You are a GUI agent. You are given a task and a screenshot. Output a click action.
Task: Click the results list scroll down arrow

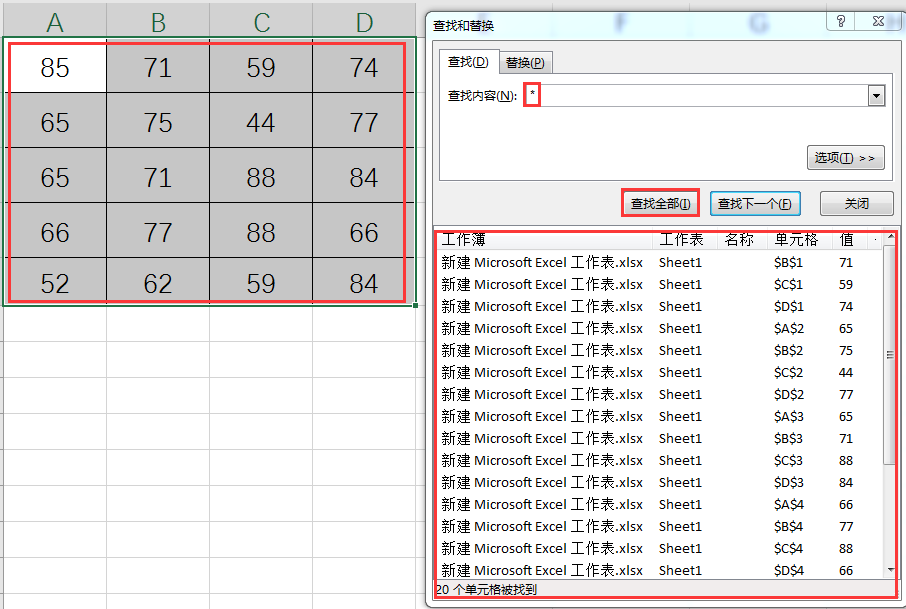(890, 570)
